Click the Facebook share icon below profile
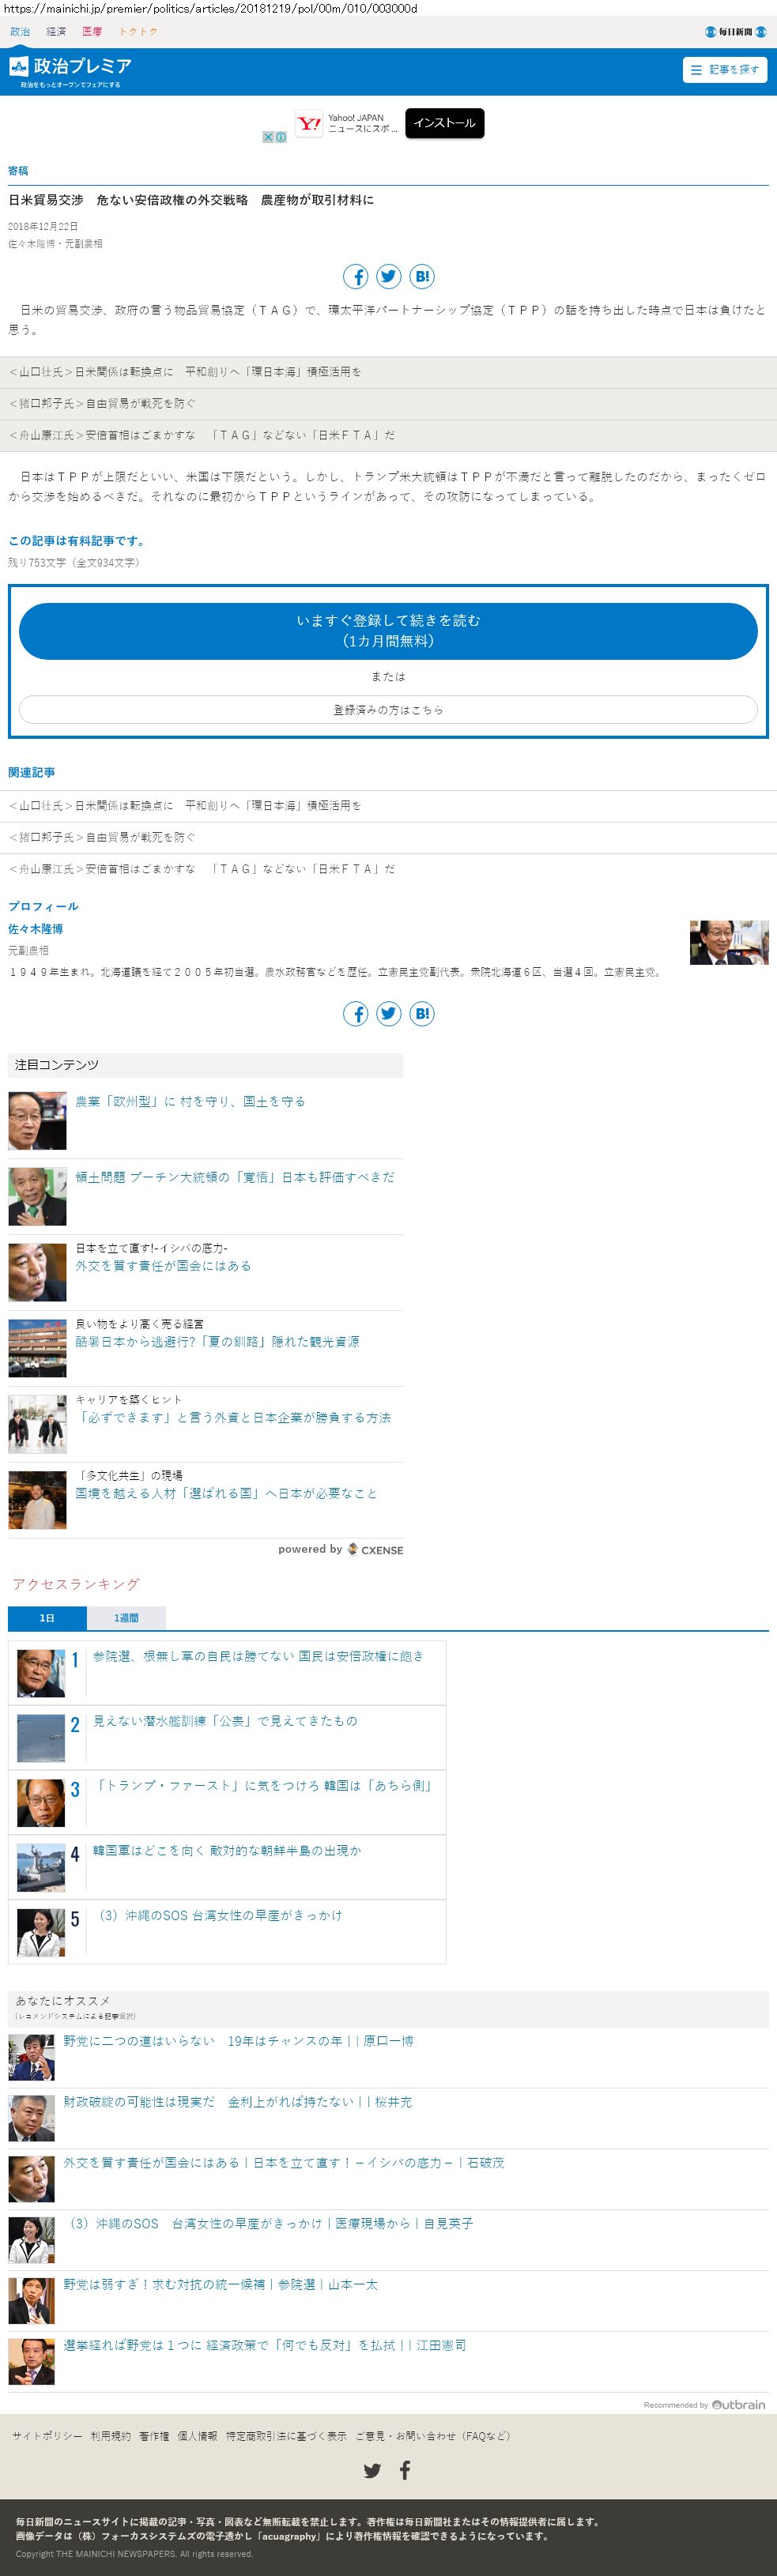Viewport: 777px width, 2576px height. tap(356, 1014)
